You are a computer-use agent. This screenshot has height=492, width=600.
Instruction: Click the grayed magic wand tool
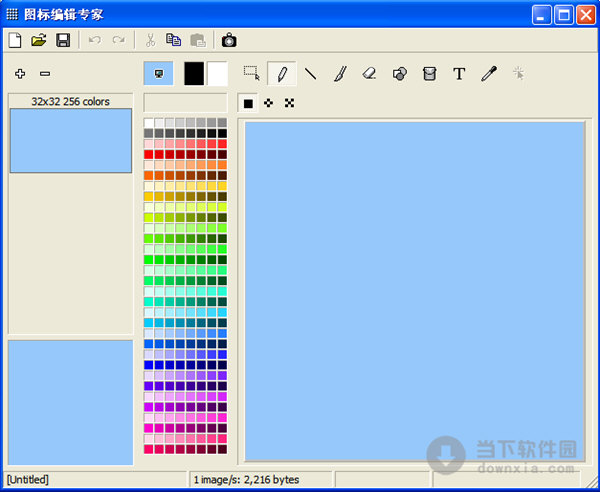[518, 73]
